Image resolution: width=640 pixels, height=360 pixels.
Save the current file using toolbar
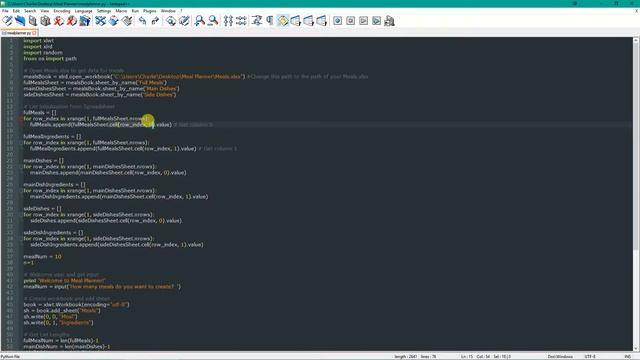pyautogui.click(x=33, y=20)
